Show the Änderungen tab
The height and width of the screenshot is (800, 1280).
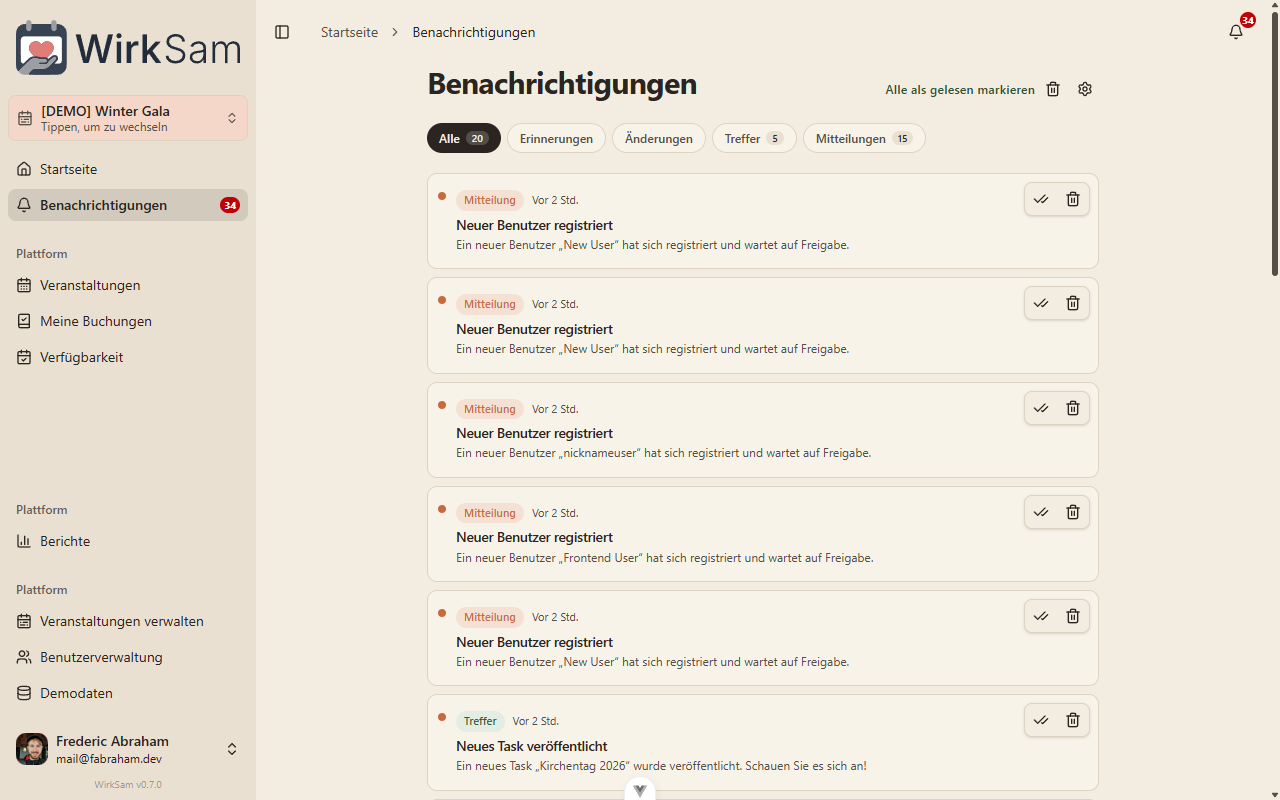click(659, 138)
